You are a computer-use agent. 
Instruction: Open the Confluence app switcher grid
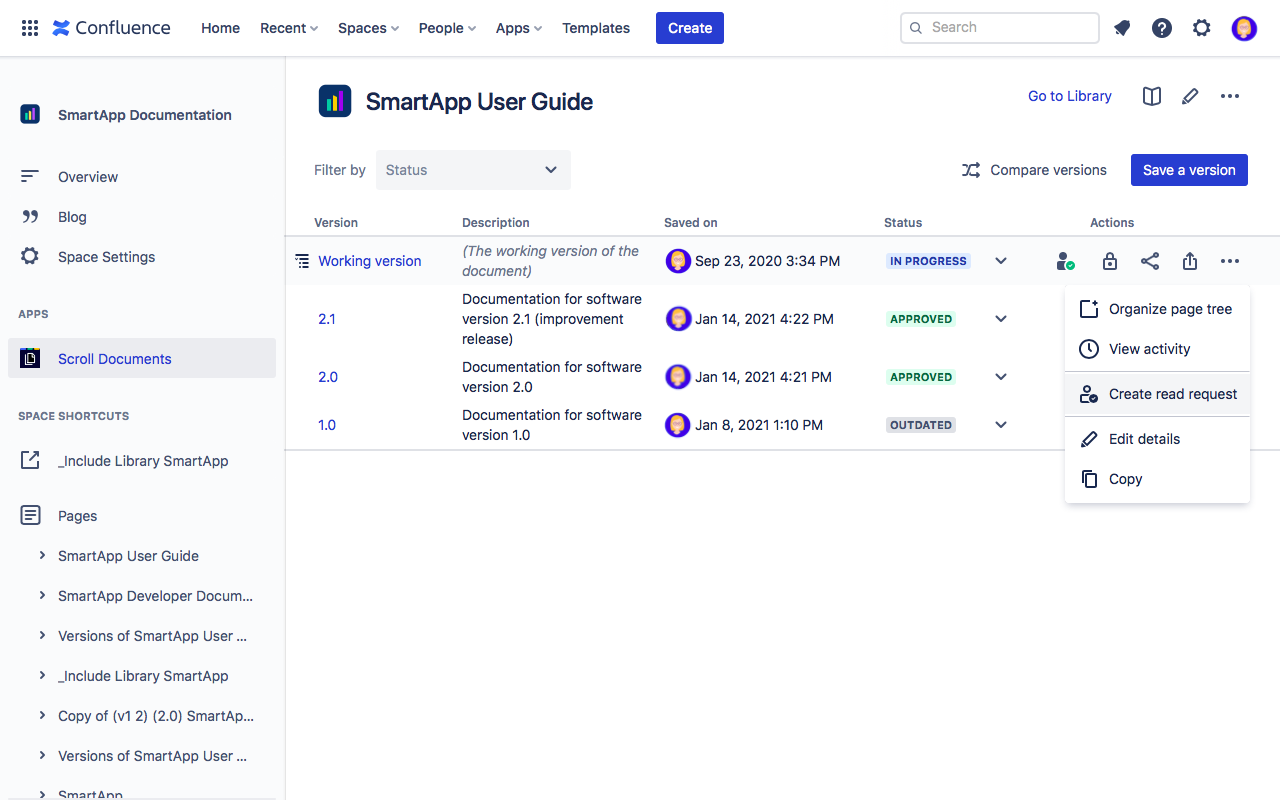click(29, 27)
